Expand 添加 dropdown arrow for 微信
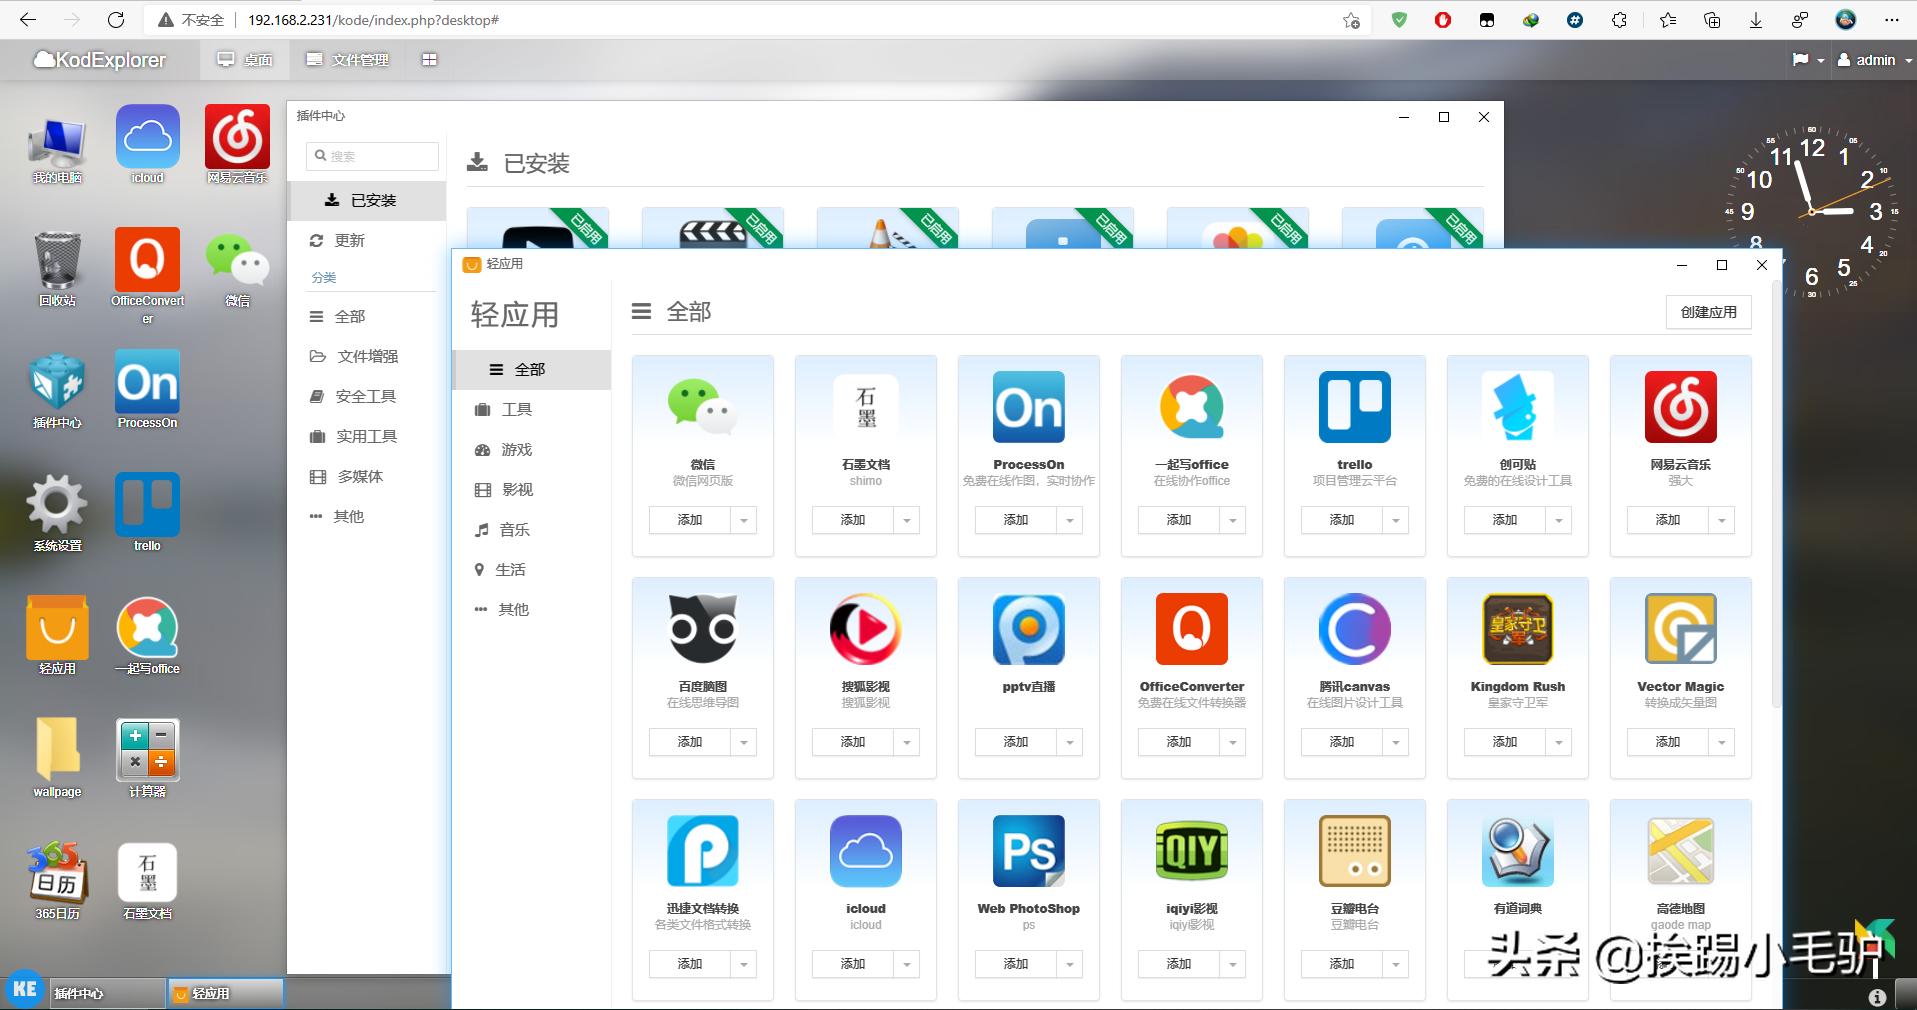Screen dimensions: 1917x1010 click(x=743, y=520)
